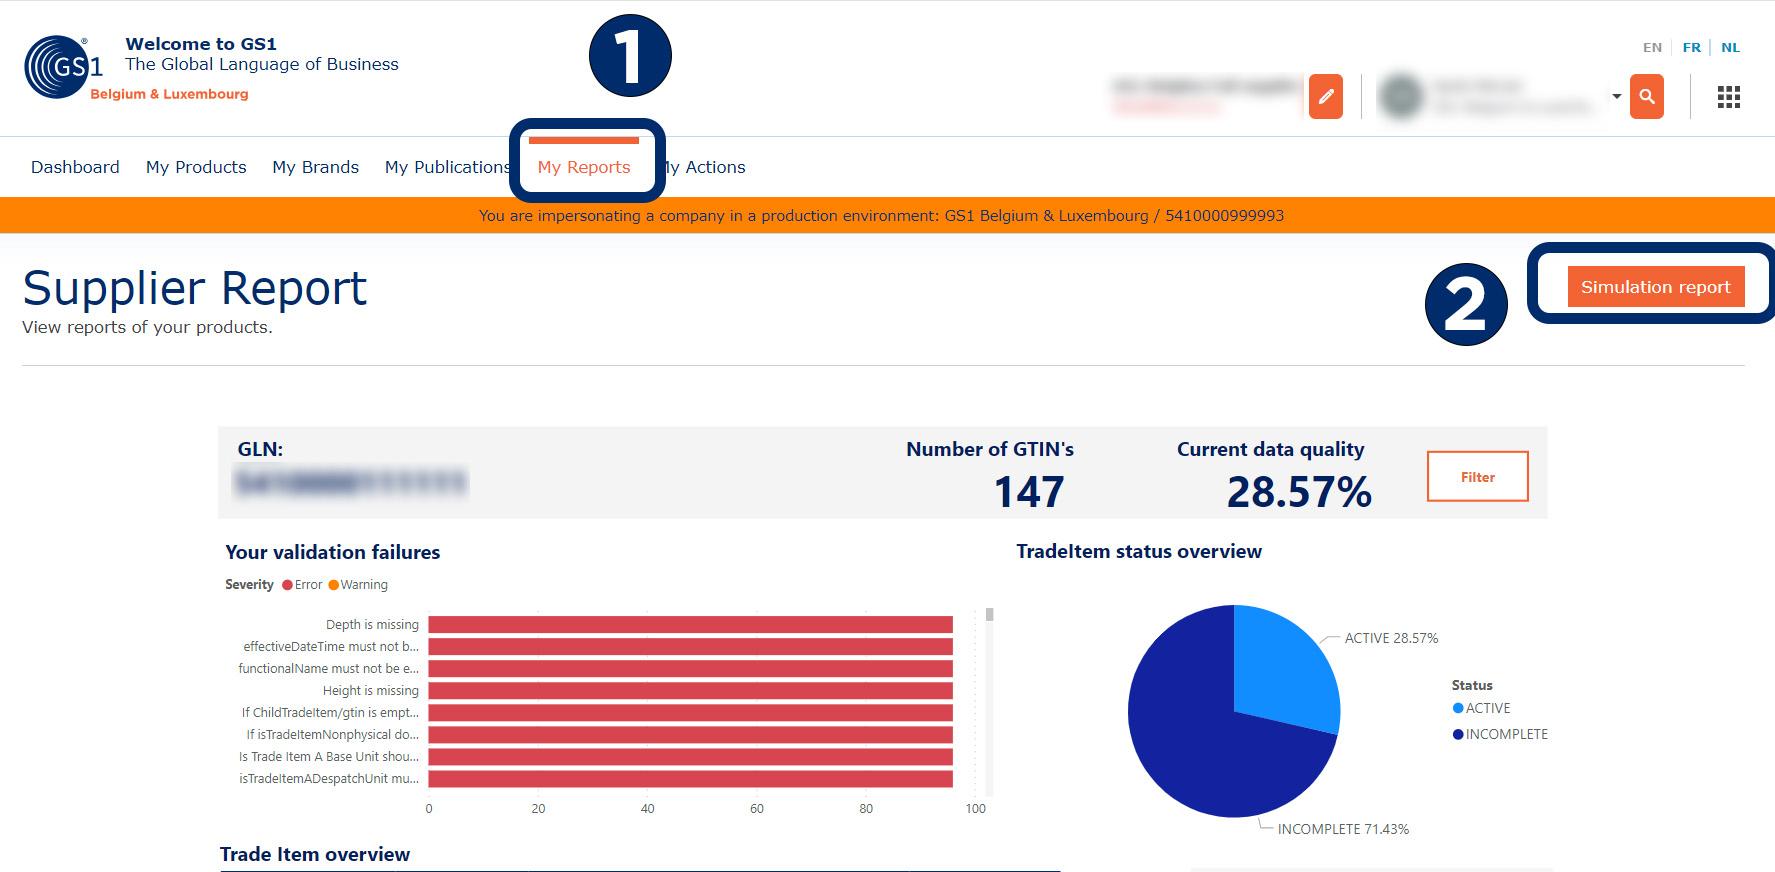This screenshot has width=1775, height=872.
Task: Go to My Products tab
Action: click(x=196, y=167)
